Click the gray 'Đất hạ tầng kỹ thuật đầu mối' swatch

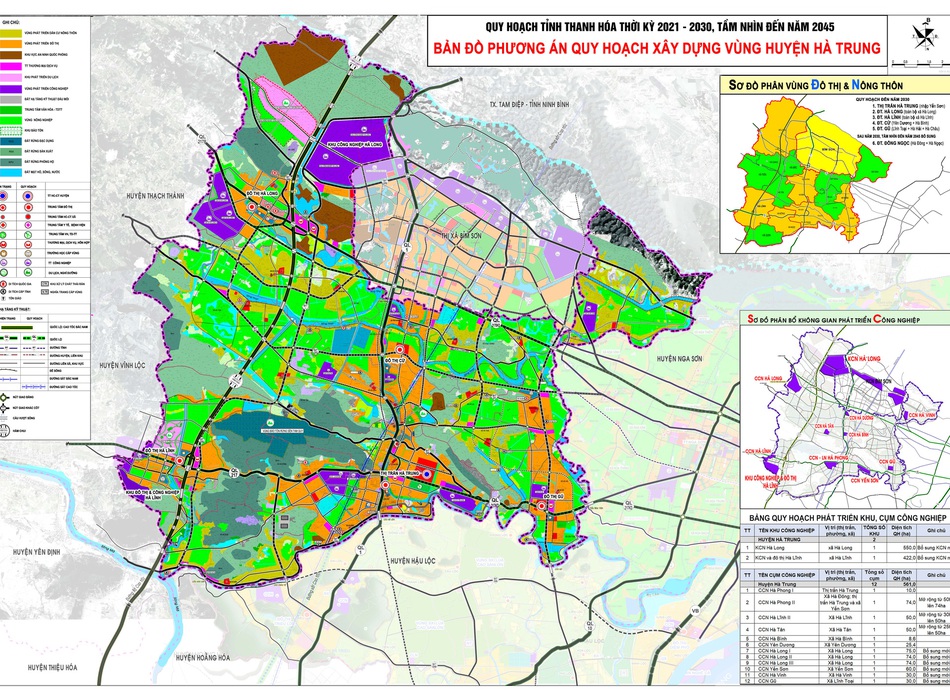point(11,99)
